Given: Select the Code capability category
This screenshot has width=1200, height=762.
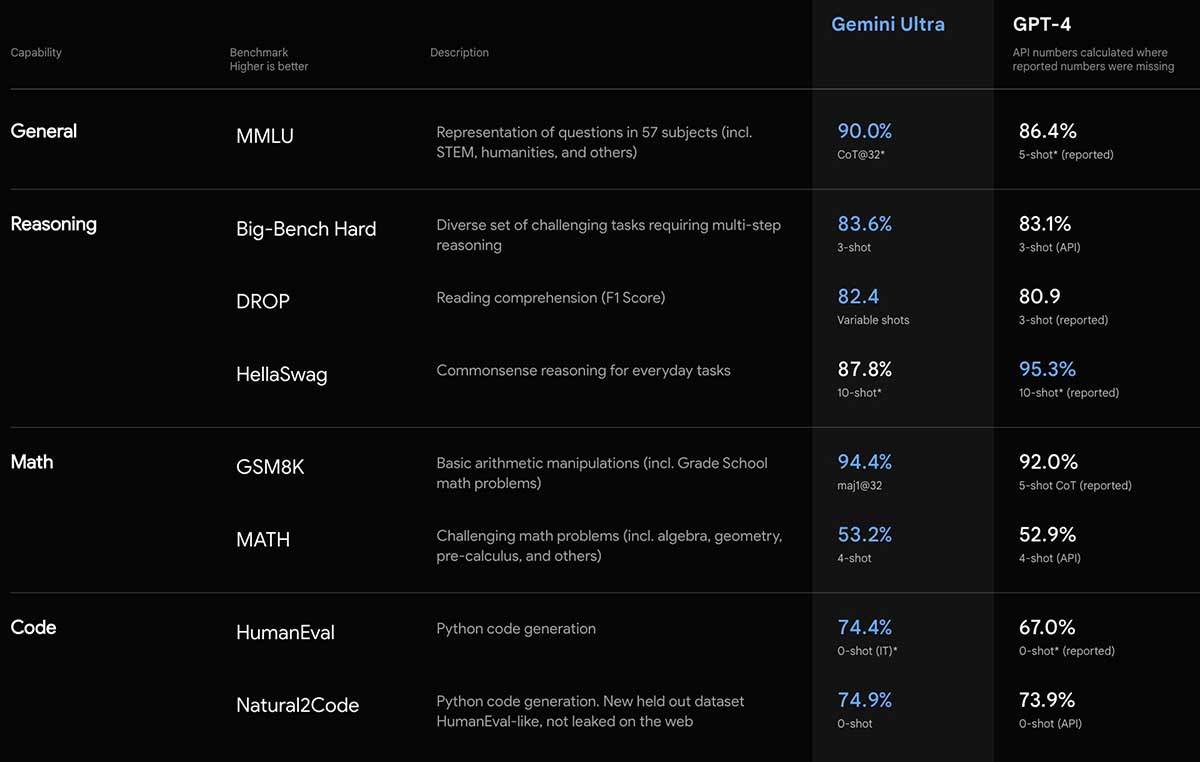Looking at the screenshot, I should pyautogui.click(x=33, y=628).
